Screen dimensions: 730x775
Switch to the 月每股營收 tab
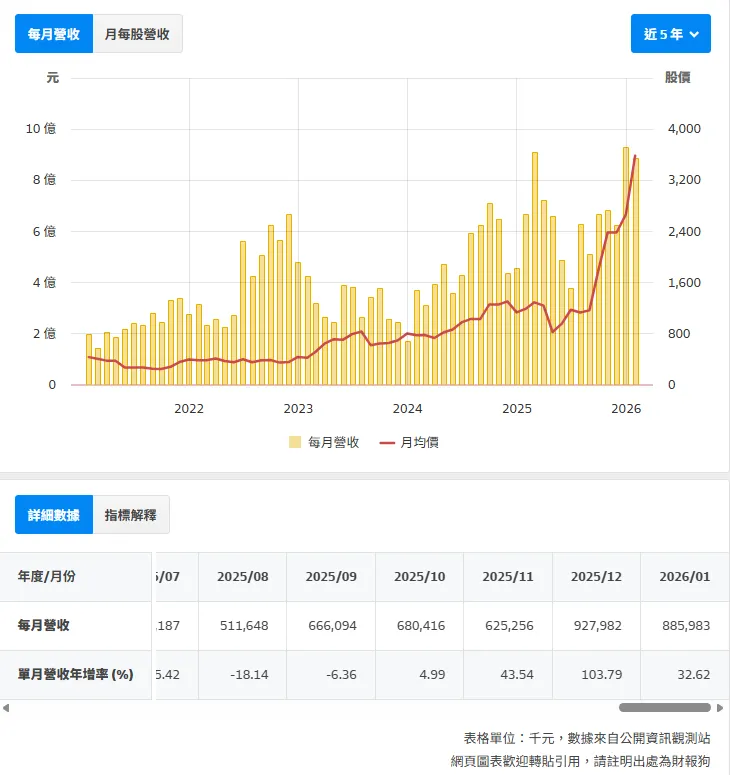[x=137, y=34]
